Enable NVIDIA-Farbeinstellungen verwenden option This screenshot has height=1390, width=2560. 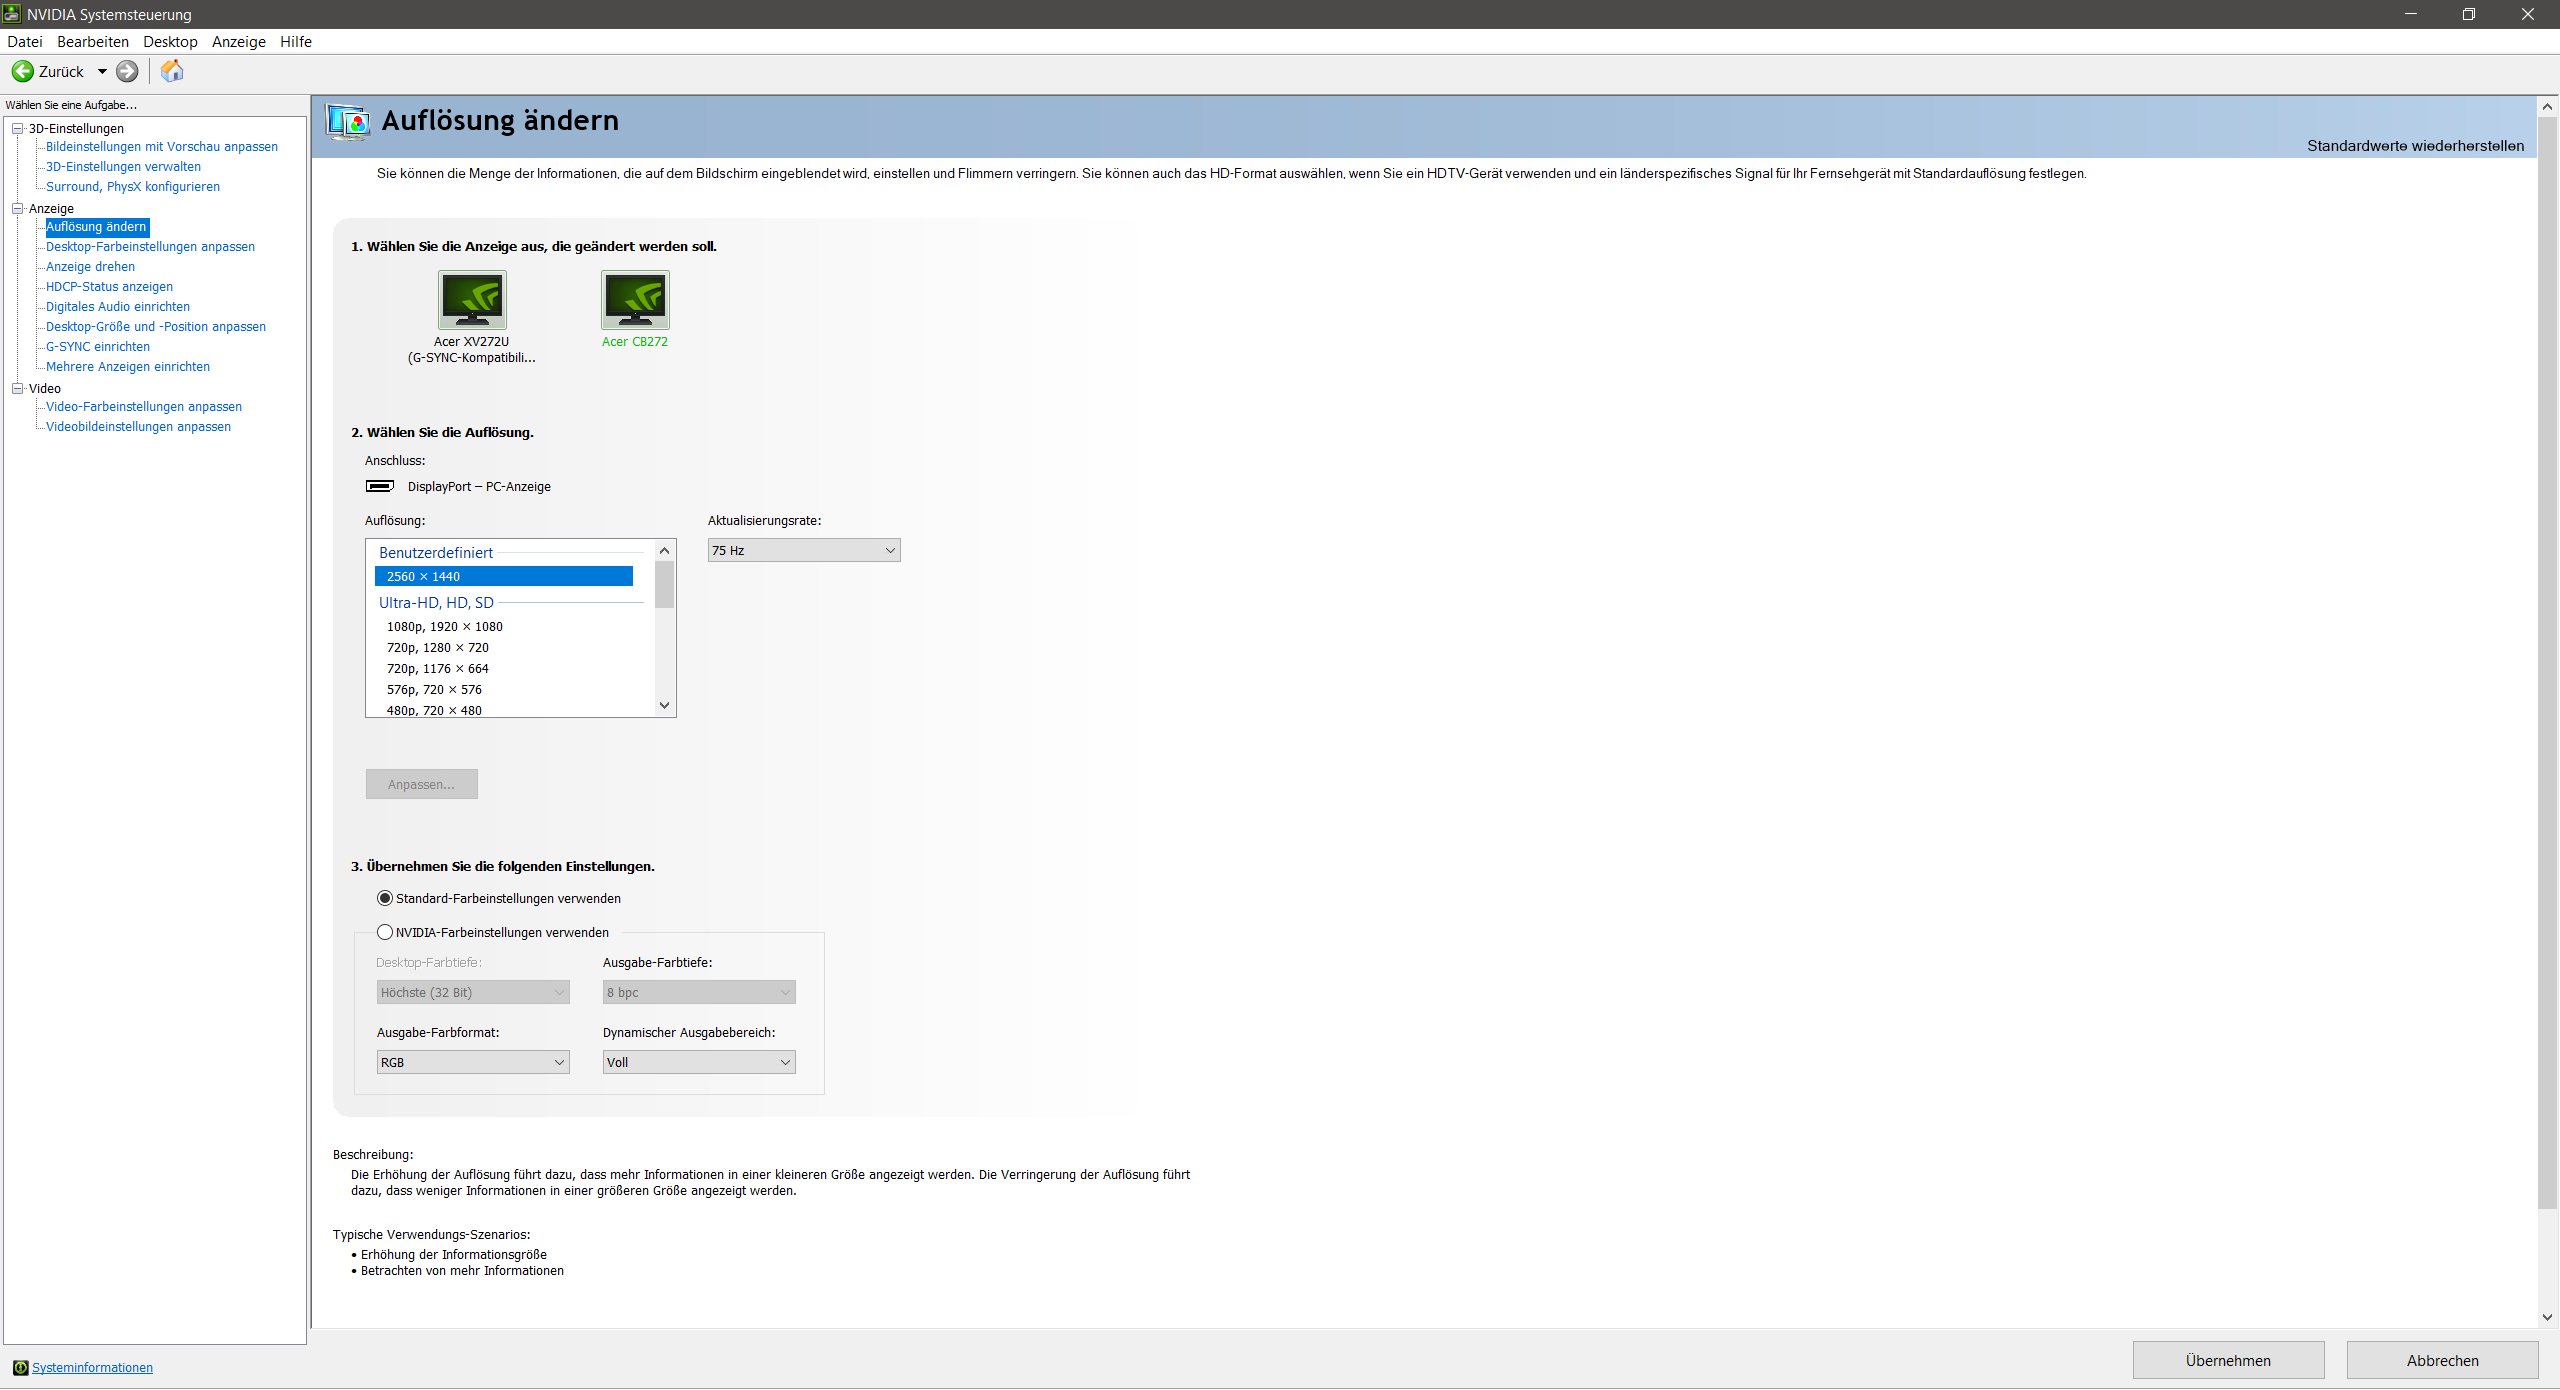385,932
